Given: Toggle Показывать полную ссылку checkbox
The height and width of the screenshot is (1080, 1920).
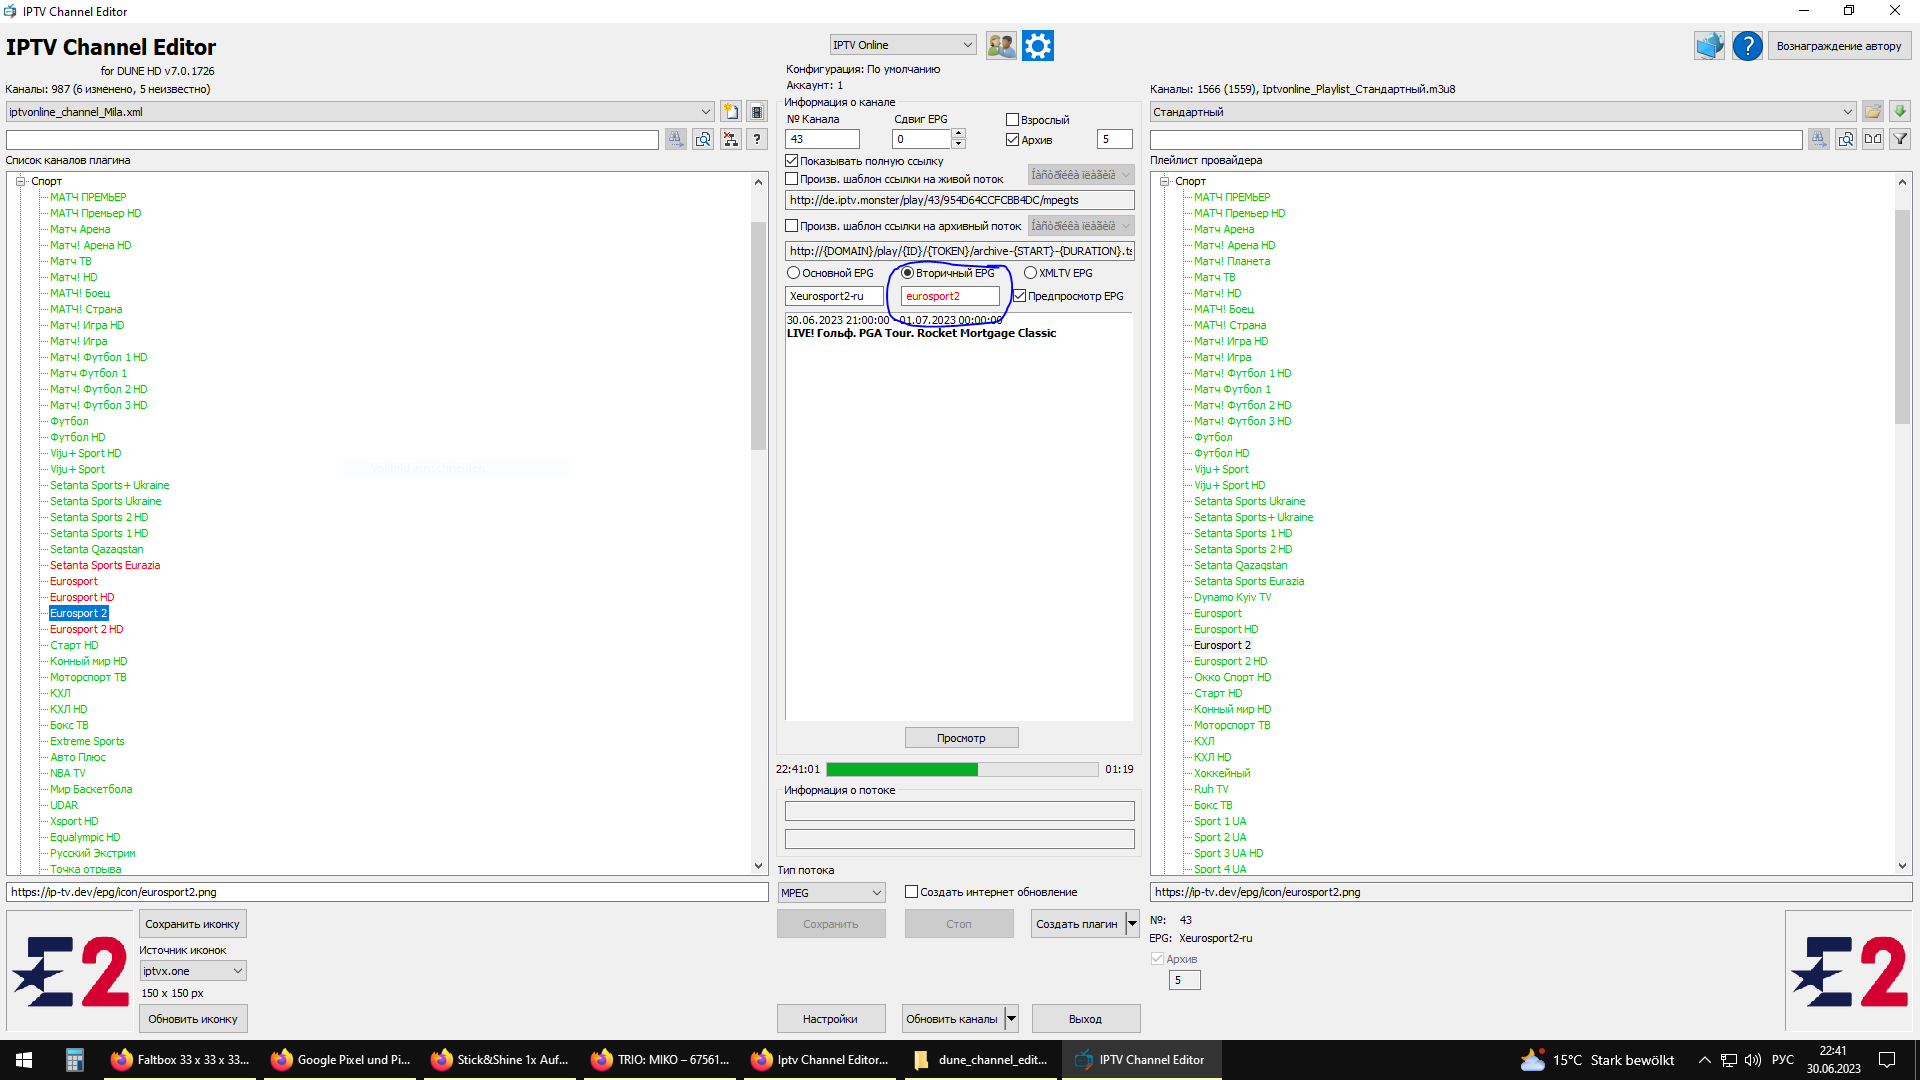Looking at the screenshot, I should tap(792, 161).
